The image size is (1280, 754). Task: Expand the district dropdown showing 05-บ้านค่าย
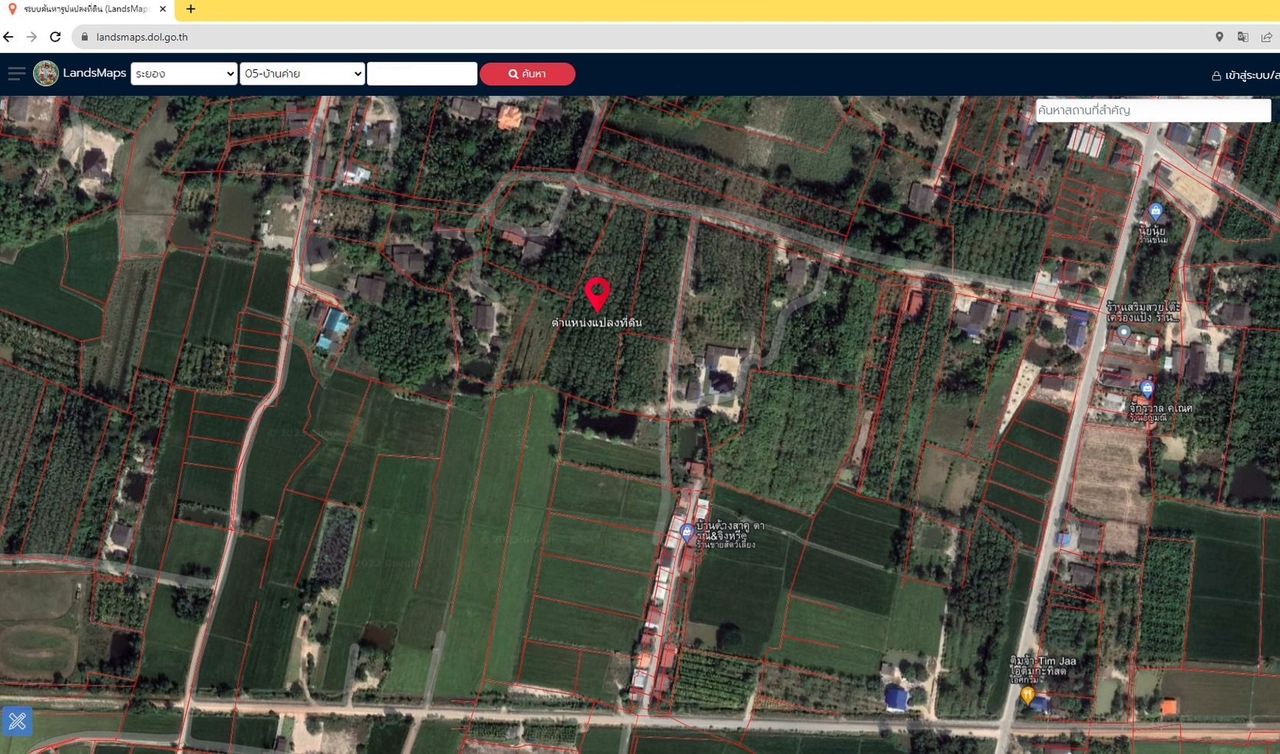click(x=302, y=74)
